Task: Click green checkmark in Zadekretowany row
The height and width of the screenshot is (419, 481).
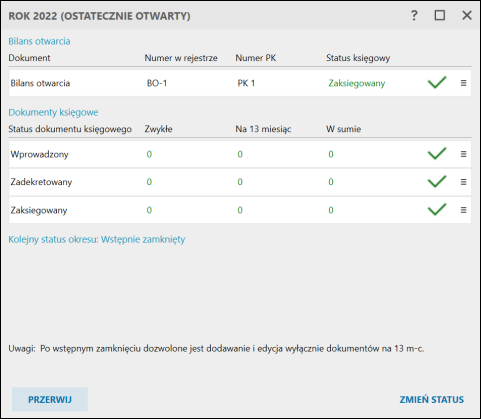Action: (x=437, y=181)
